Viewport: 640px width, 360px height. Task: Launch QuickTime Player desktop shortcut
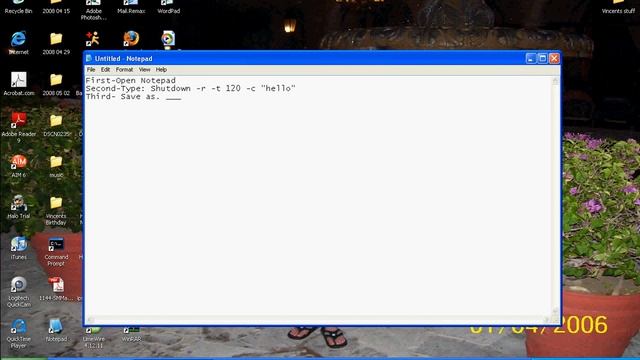[18, 333]
